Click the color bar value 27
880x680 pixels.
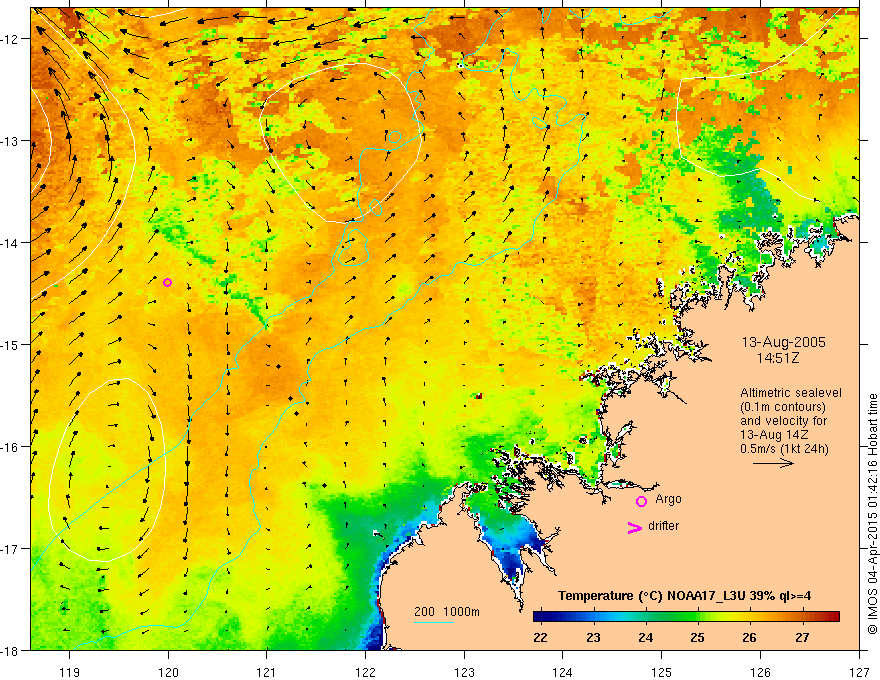[x=803, y=637]
